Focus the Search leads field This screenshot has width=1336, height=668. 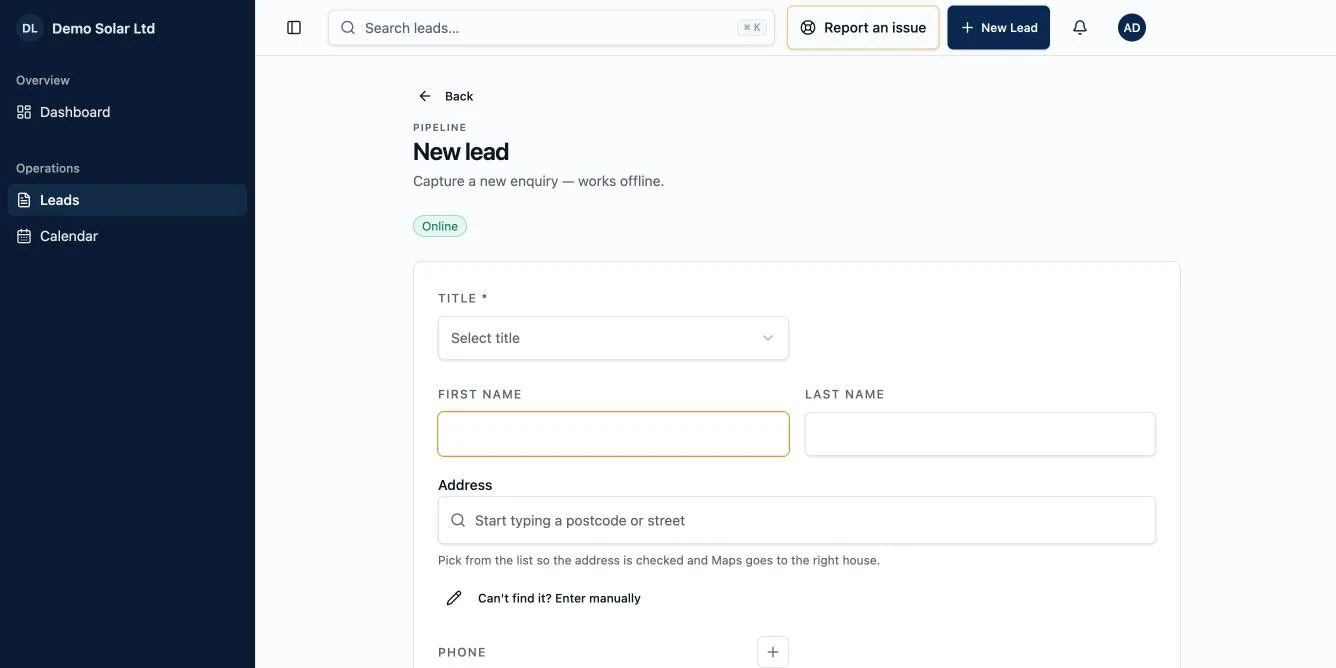pos(551,28)
